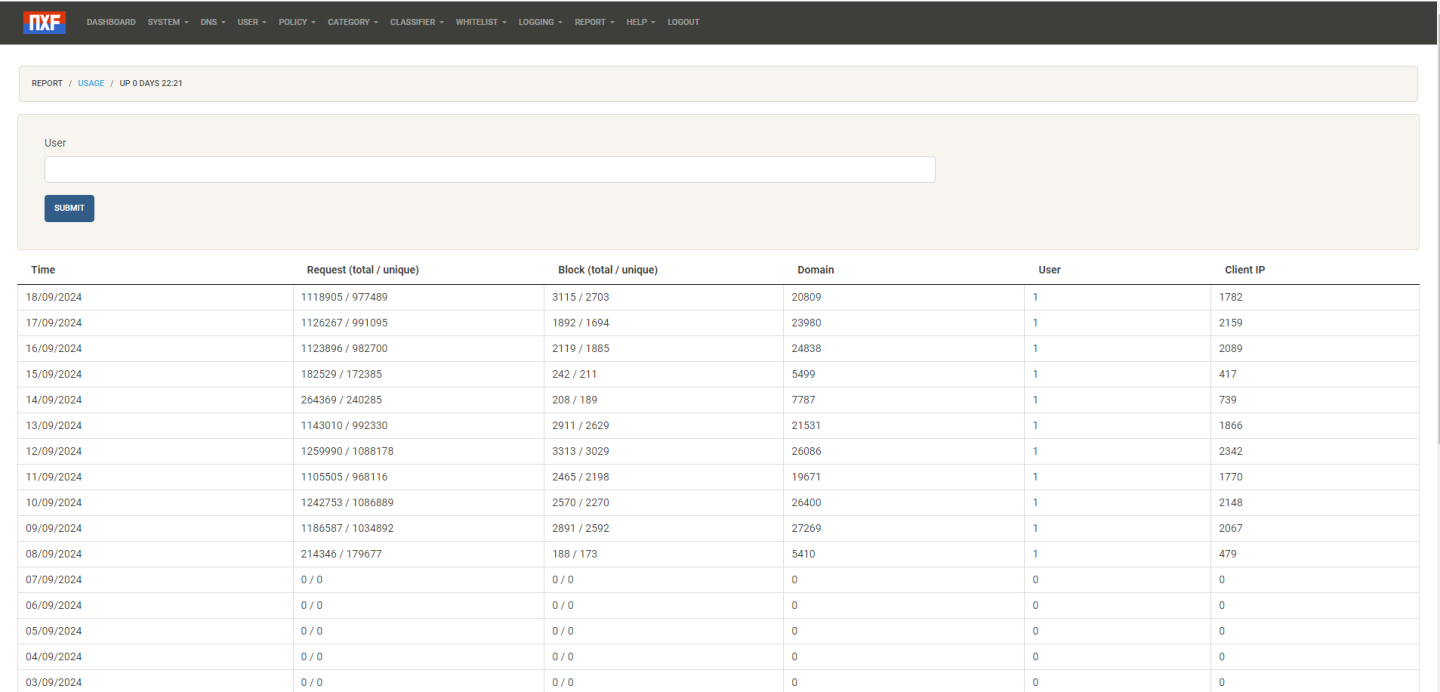Select block value 242 / 211
Screen dimensions: 1440x692
575,374
